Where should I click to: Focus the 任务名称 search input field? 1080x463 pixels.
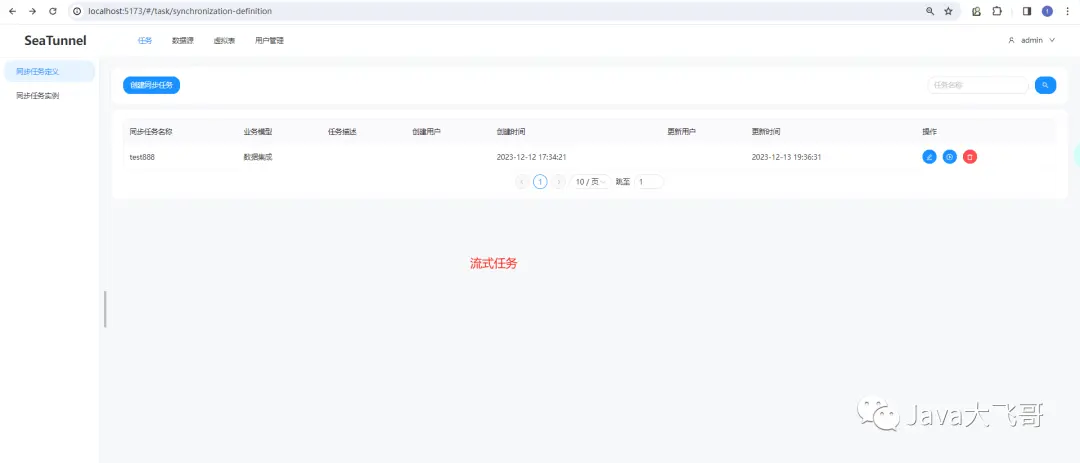[977, 85]
